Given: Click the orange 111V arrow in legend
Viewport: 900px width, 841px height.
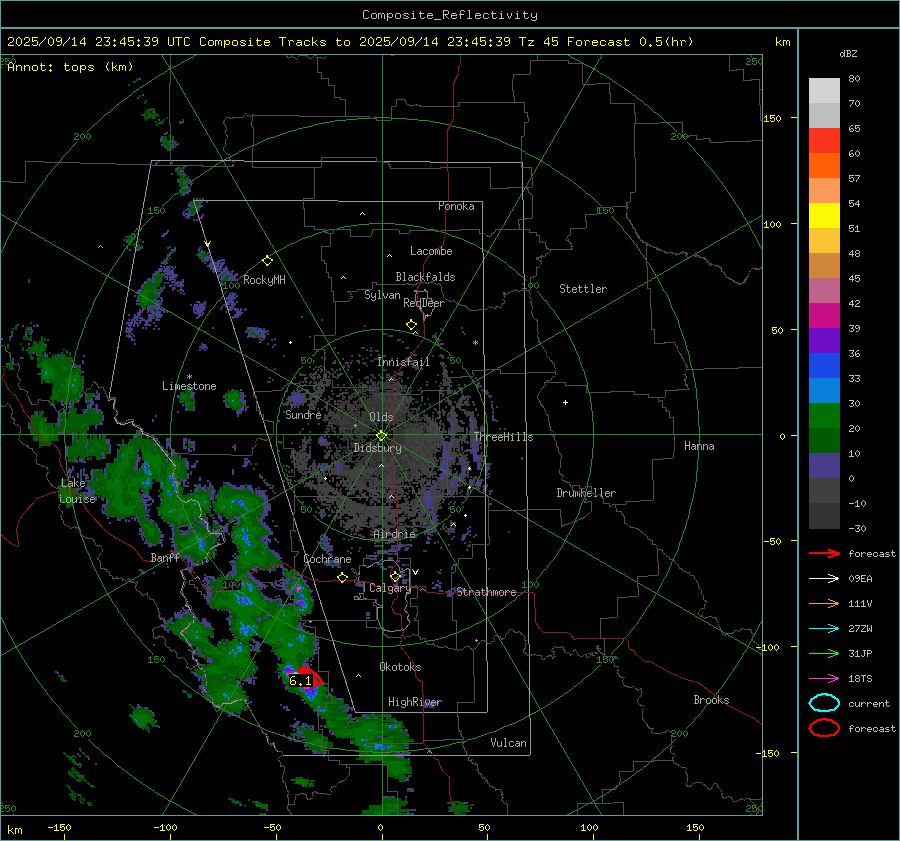Looking at the screenshot, I should (824, 603).
